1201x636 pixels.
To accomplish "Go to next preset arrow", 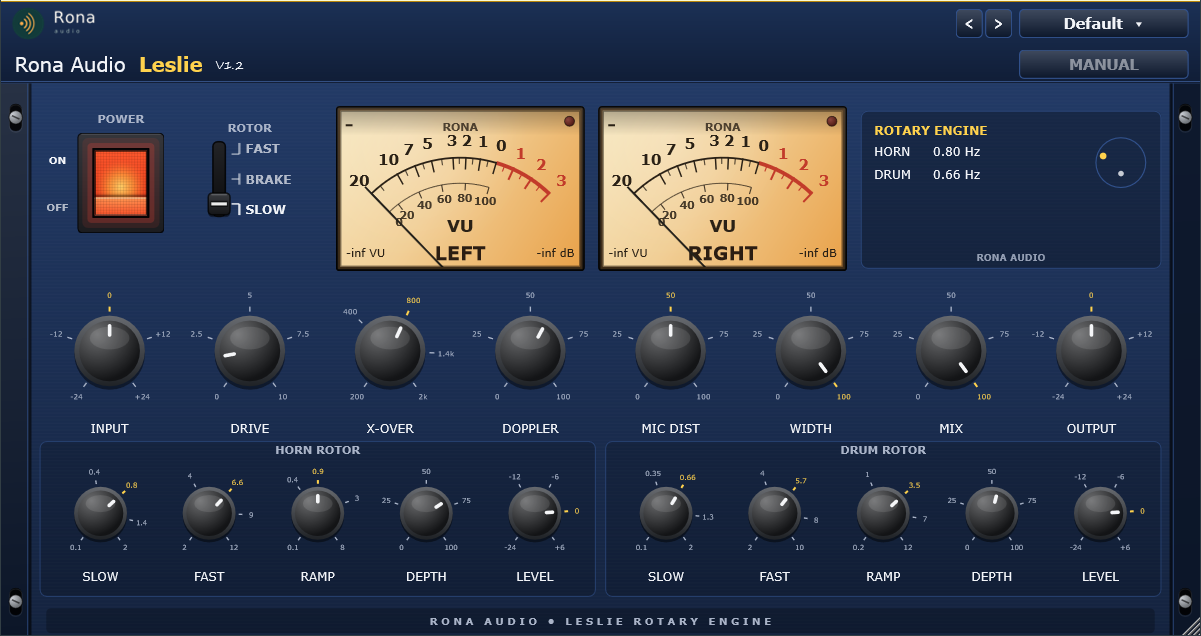I will coord(998,24).
